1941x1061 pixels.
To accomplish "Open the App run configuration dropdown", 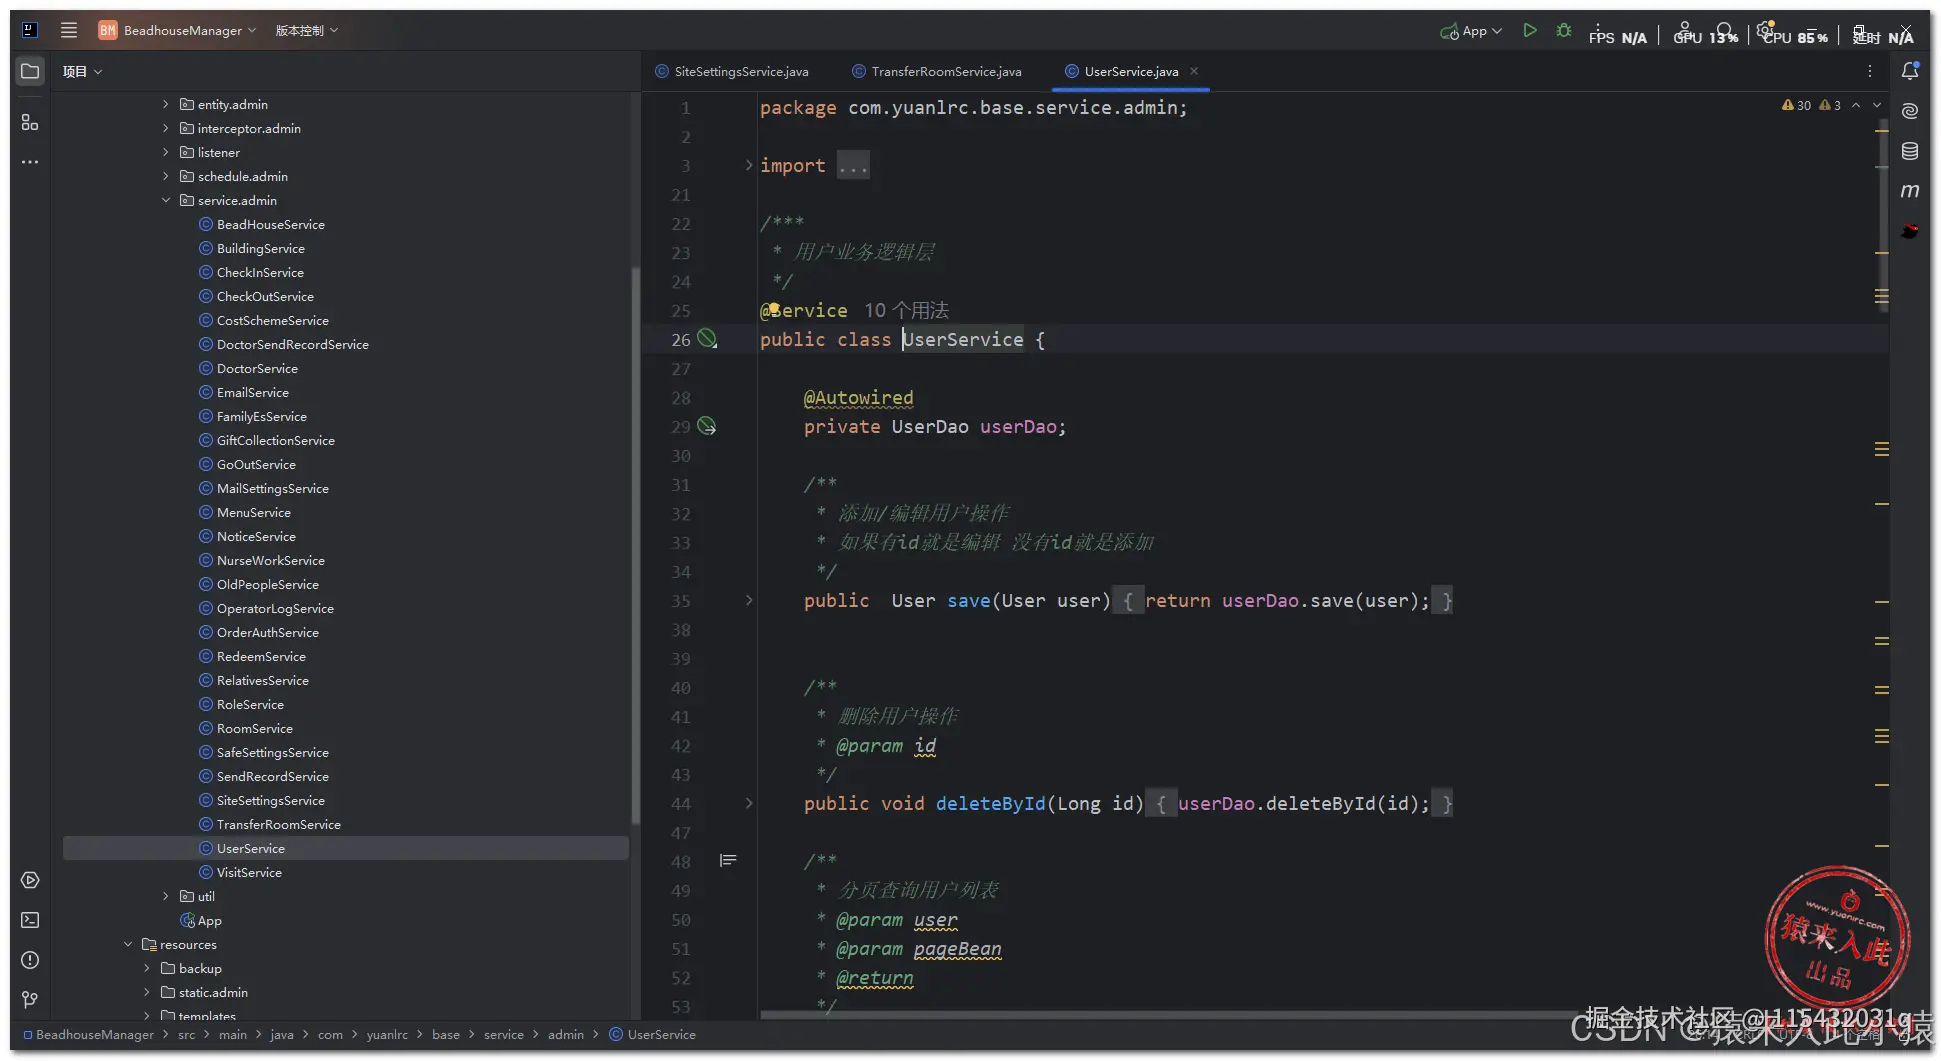I will pos(1471,31).
